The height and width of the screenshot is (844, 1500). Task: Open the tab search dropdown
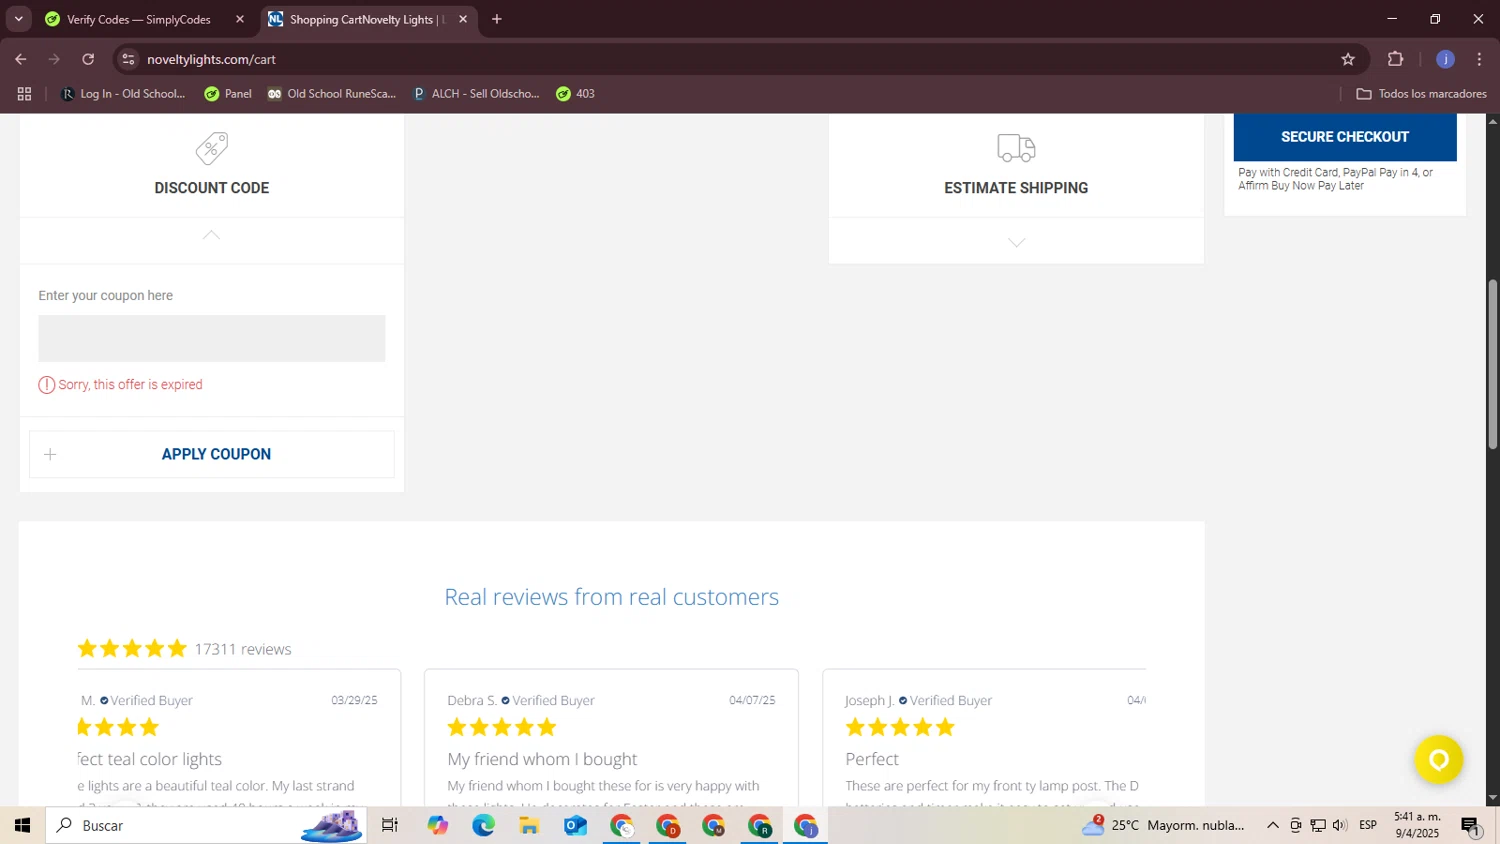(18, 19)
